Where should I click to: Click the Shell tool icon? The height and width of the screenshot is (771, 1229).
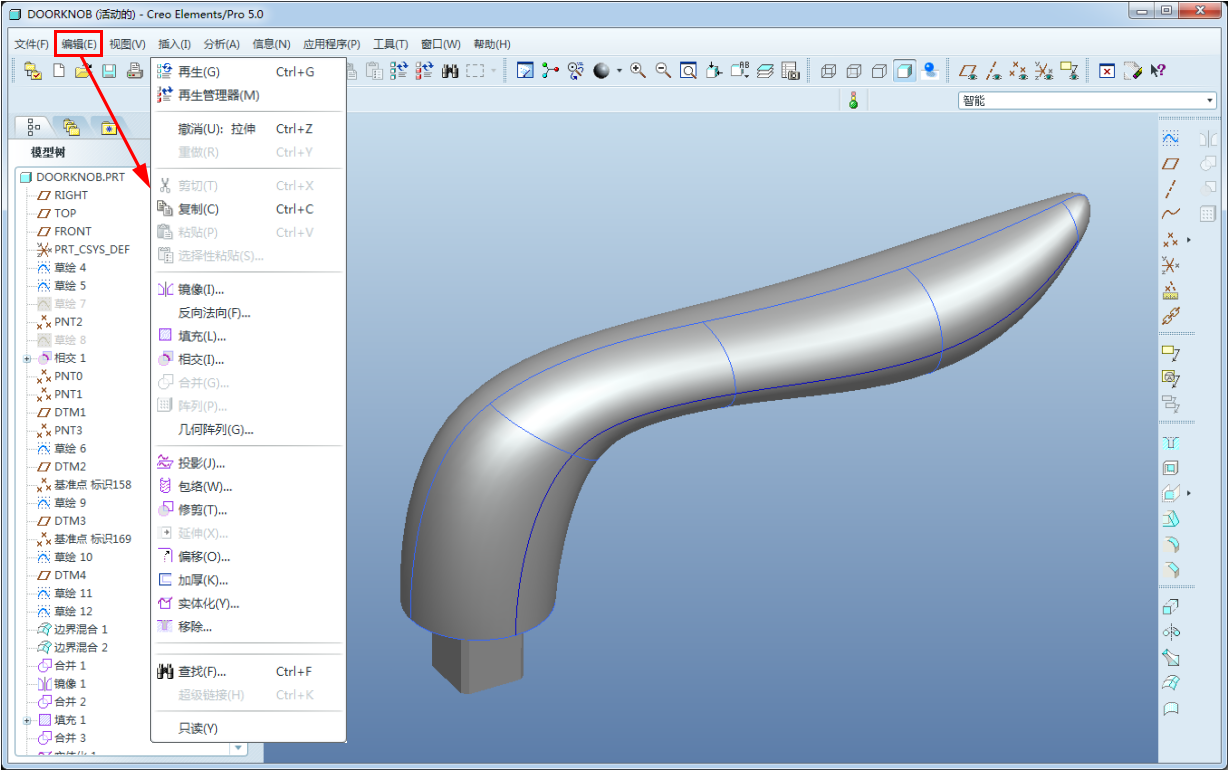click(1171, 468)
